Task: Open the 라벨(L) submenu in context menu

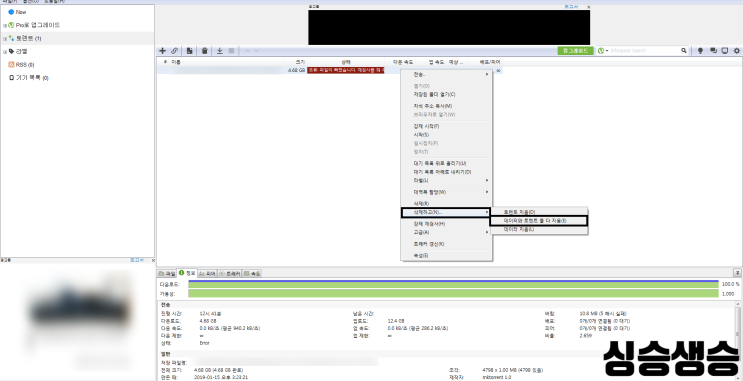Action: point(446,181)
